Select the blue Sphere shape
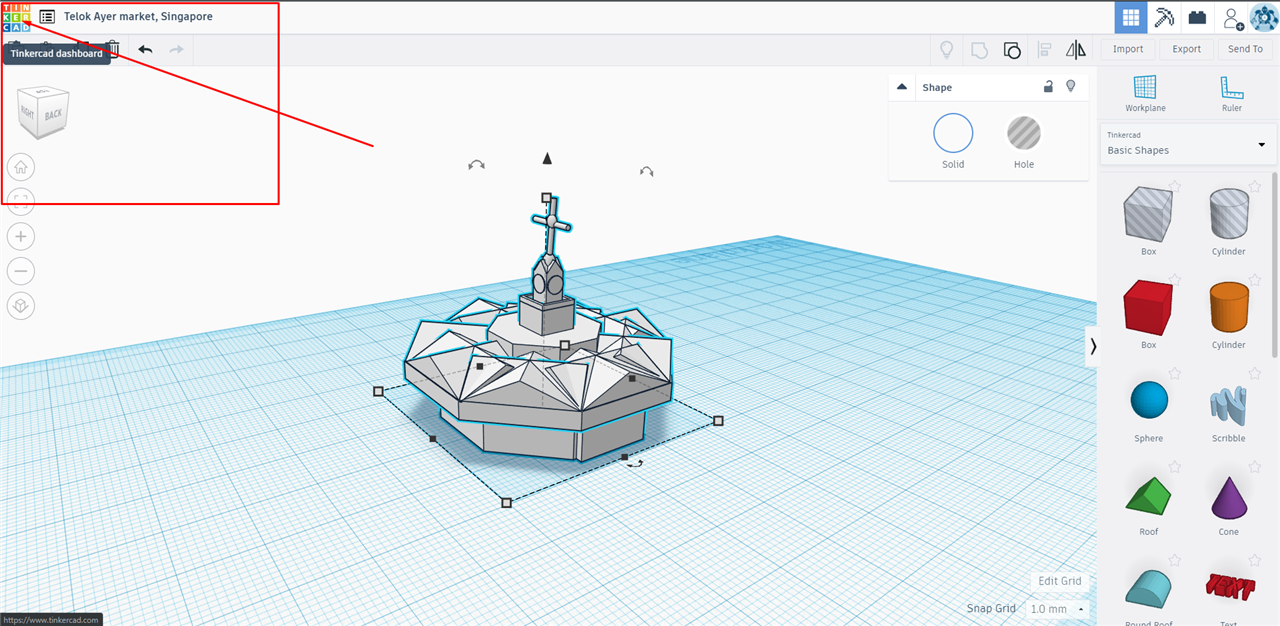This screenshot has height=626, width=1280. (1148, 400)
